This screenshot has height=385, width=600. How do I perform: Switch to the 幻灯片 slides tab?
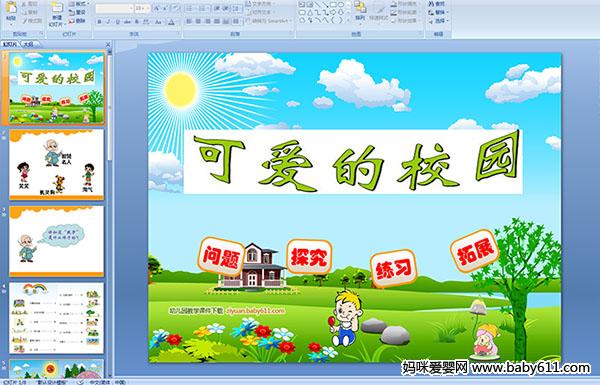[x=10, y=44]
